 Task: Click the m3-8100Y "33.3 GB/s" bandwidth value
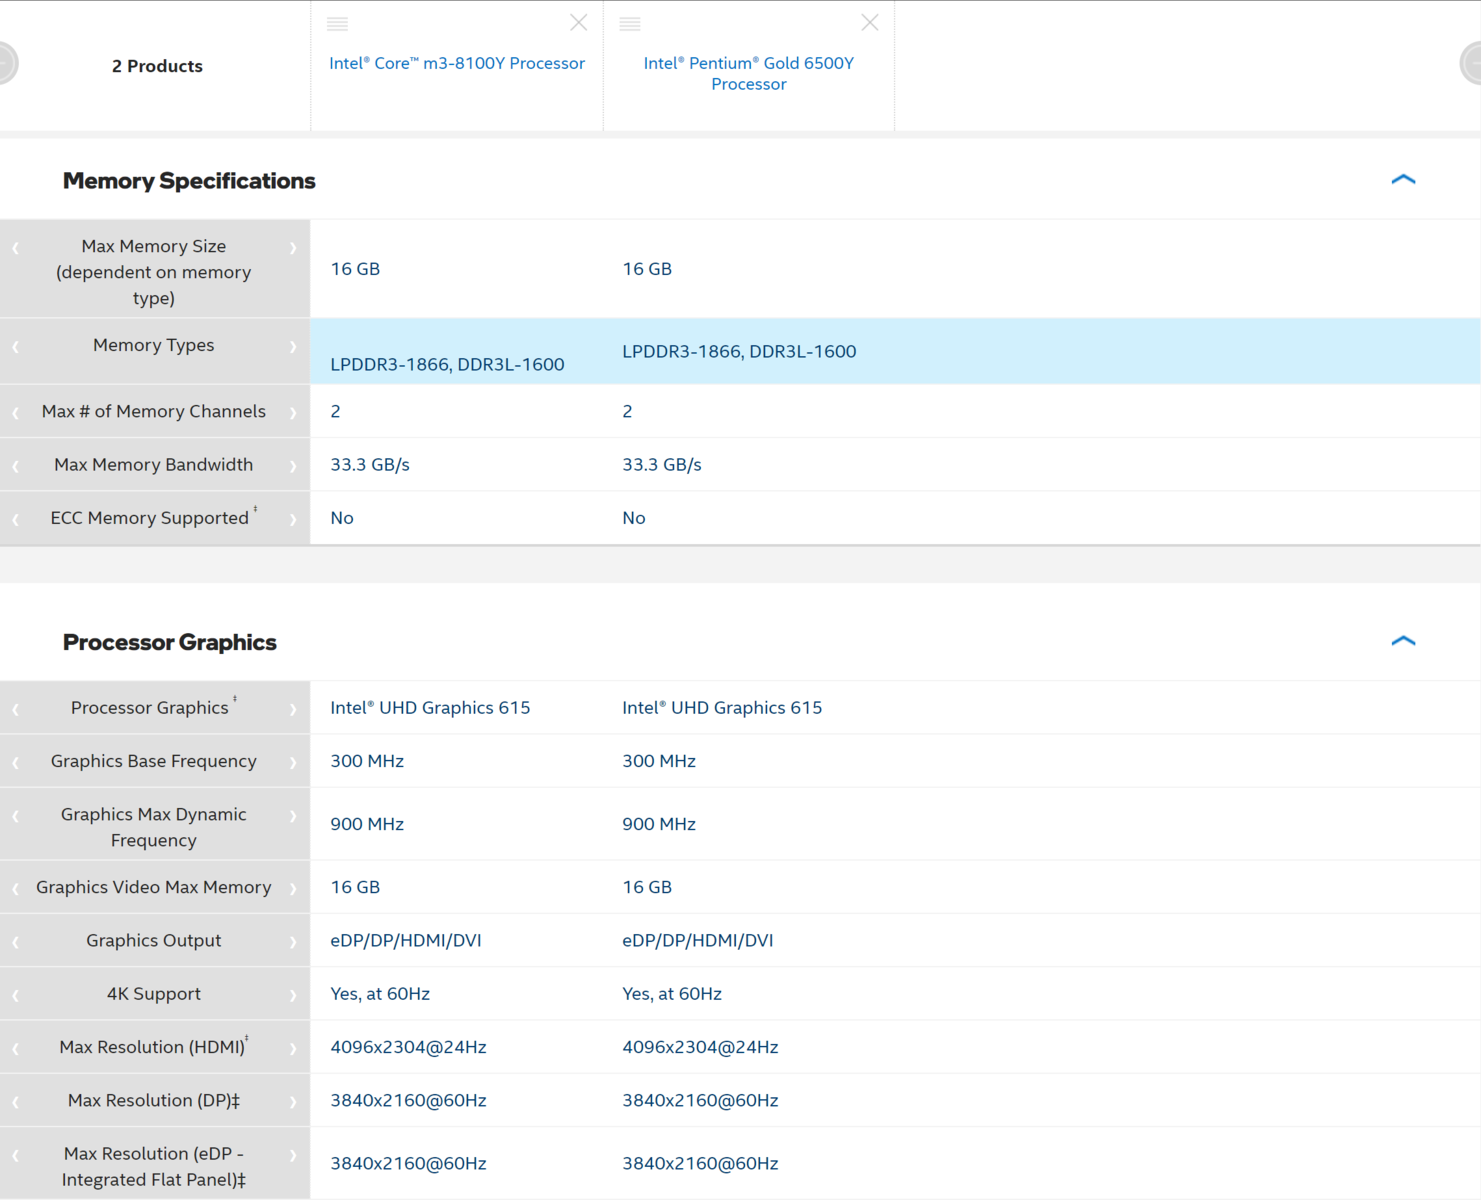(370, 464)
